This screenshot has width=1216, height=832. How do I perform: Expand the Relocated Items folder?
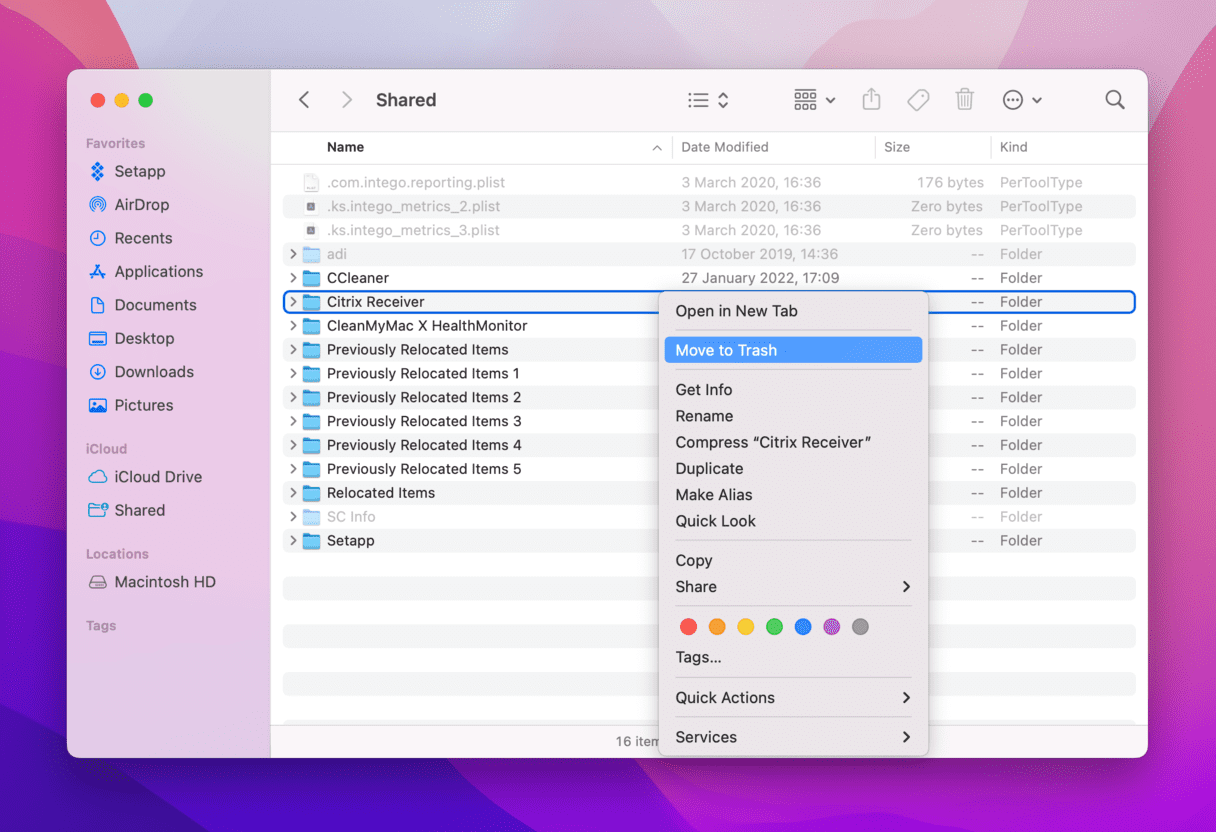[x=293, y=493]
